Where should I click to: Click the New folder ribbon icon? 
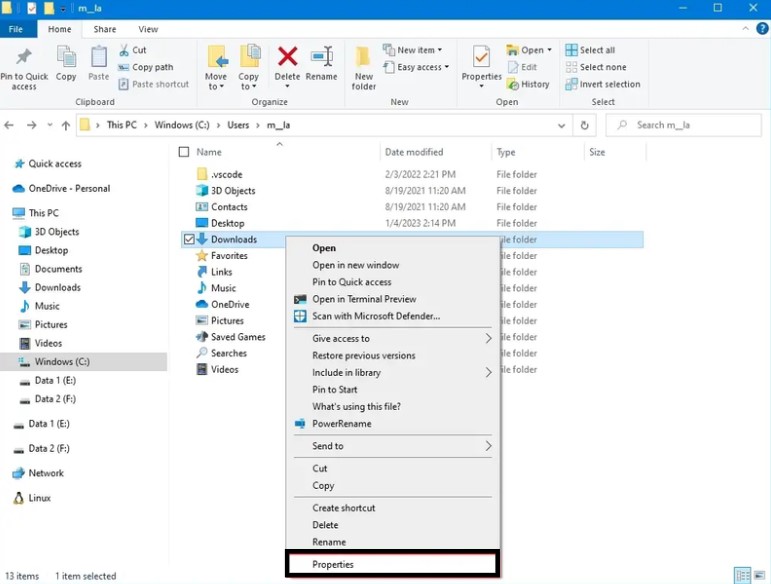click(x=363, y=57)
